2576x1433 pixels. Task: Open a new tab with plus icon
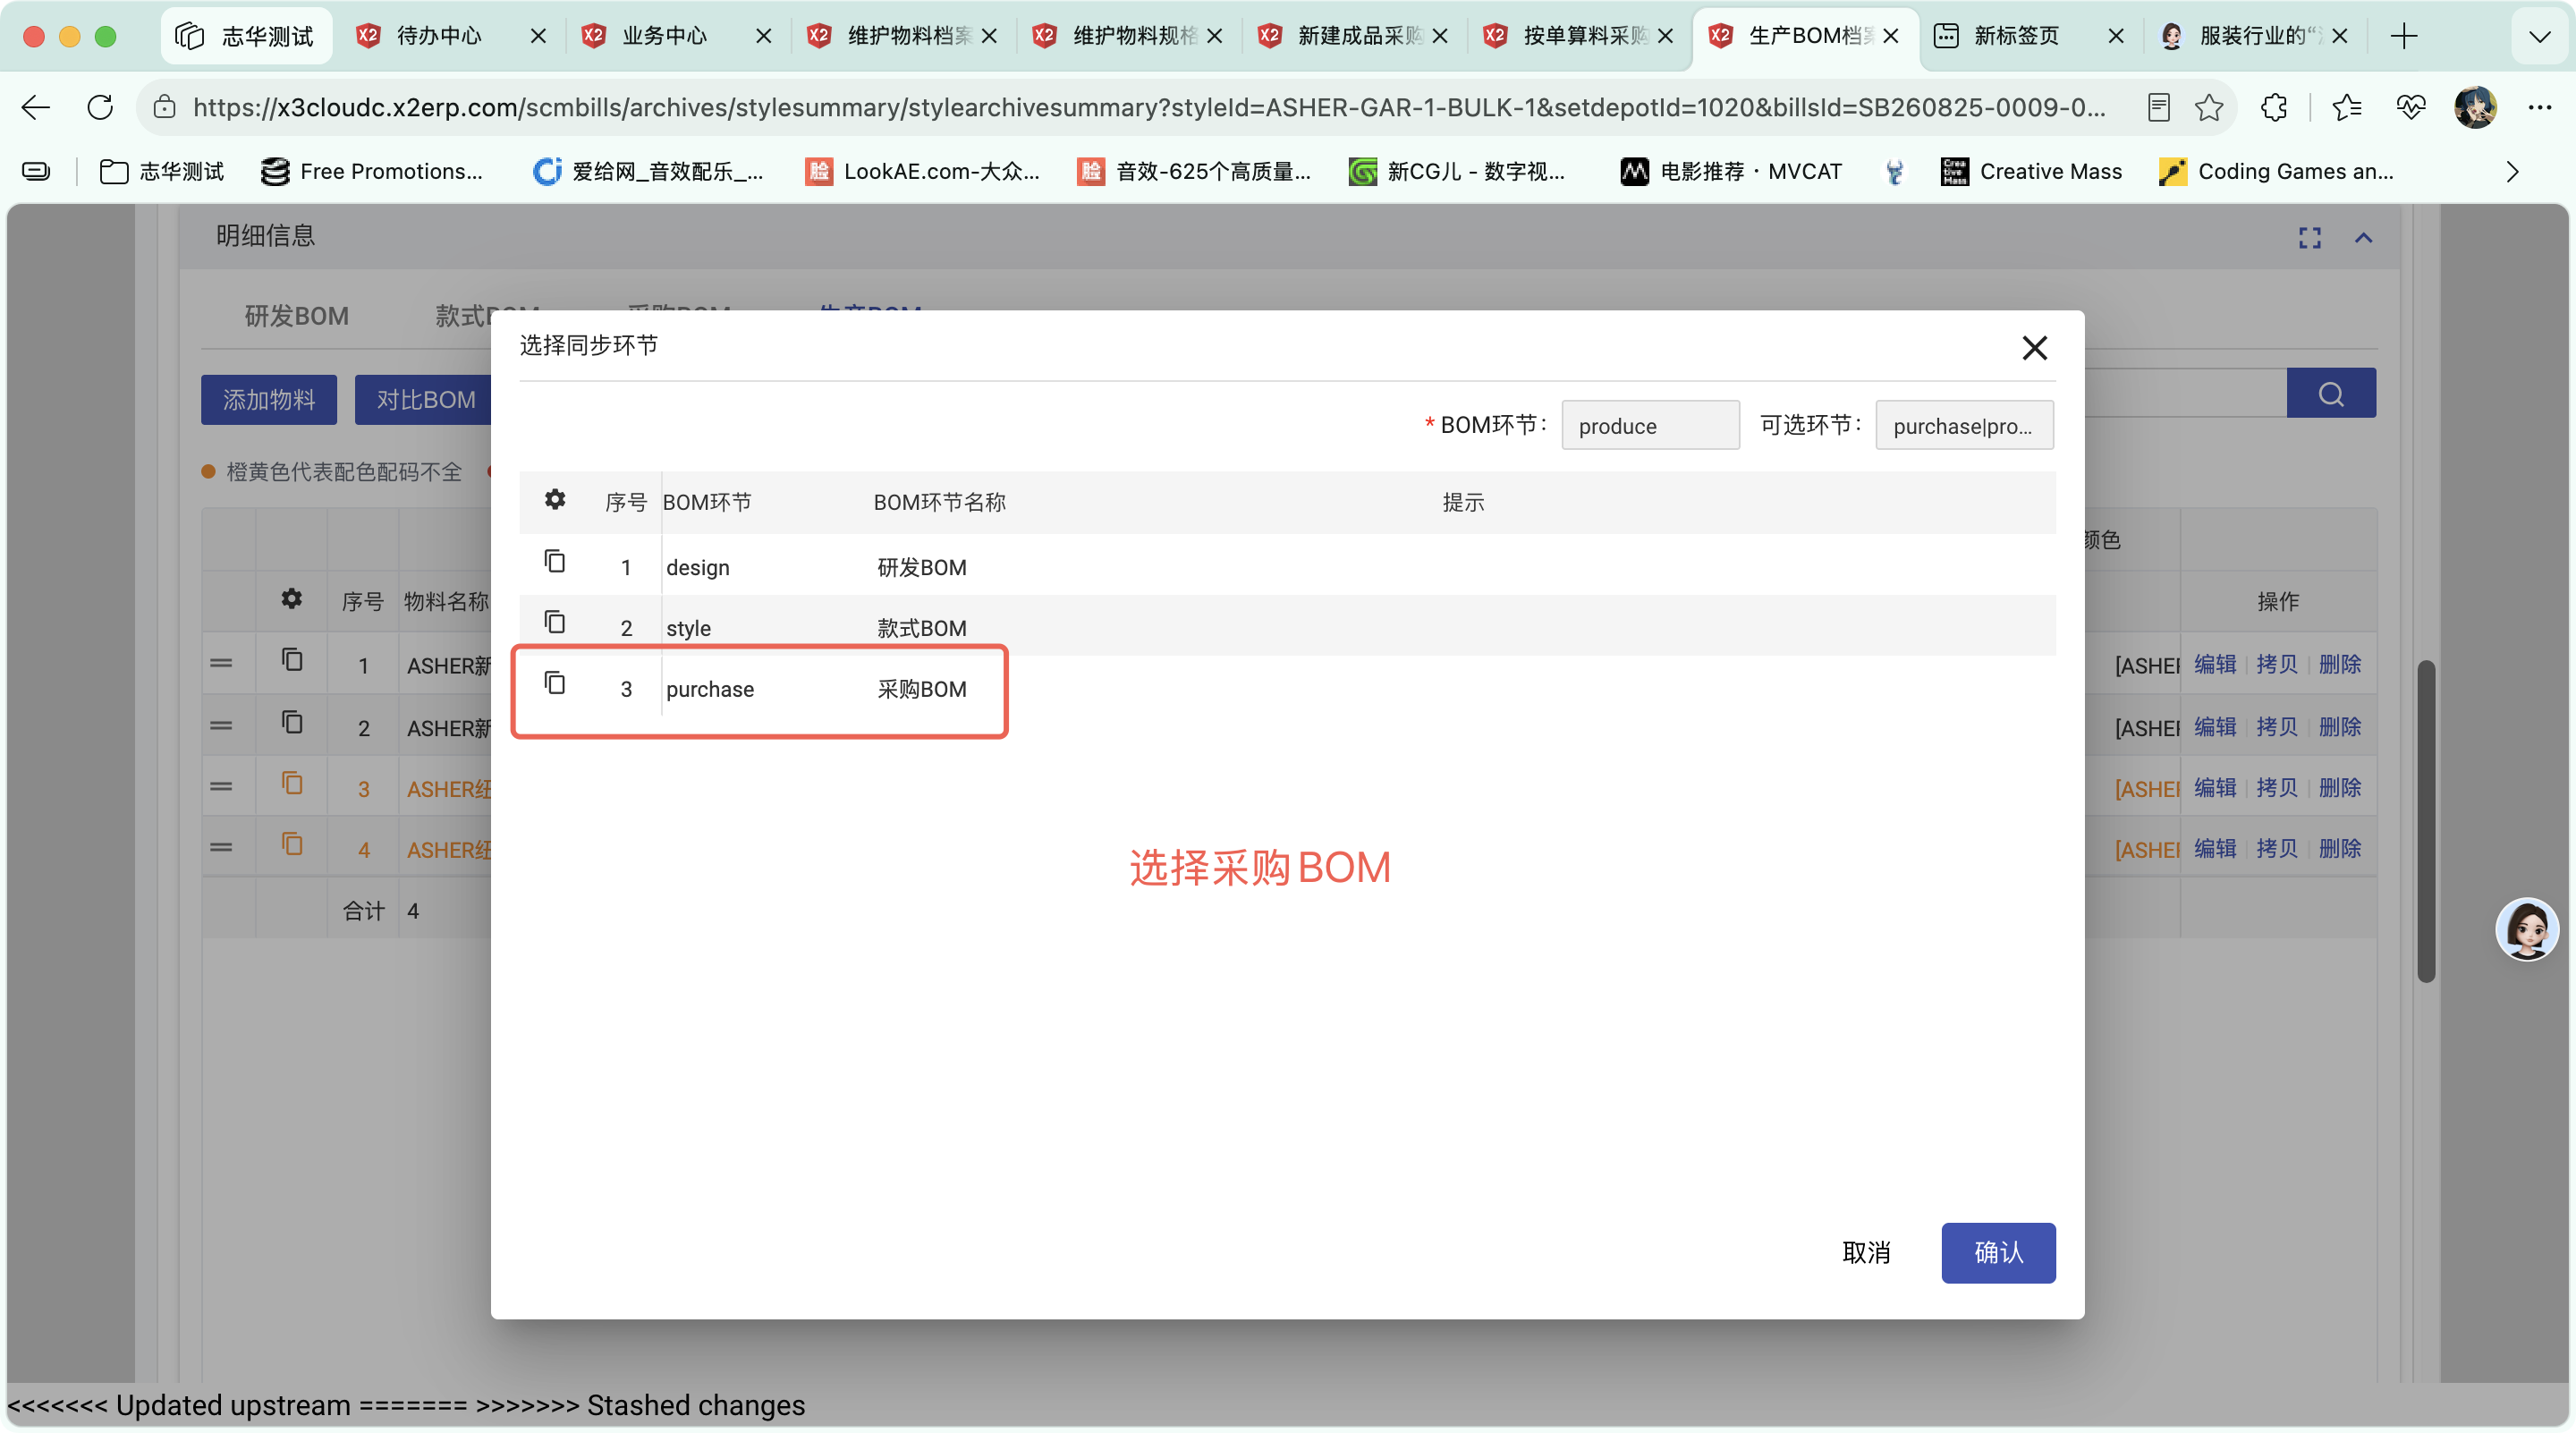2404,36
